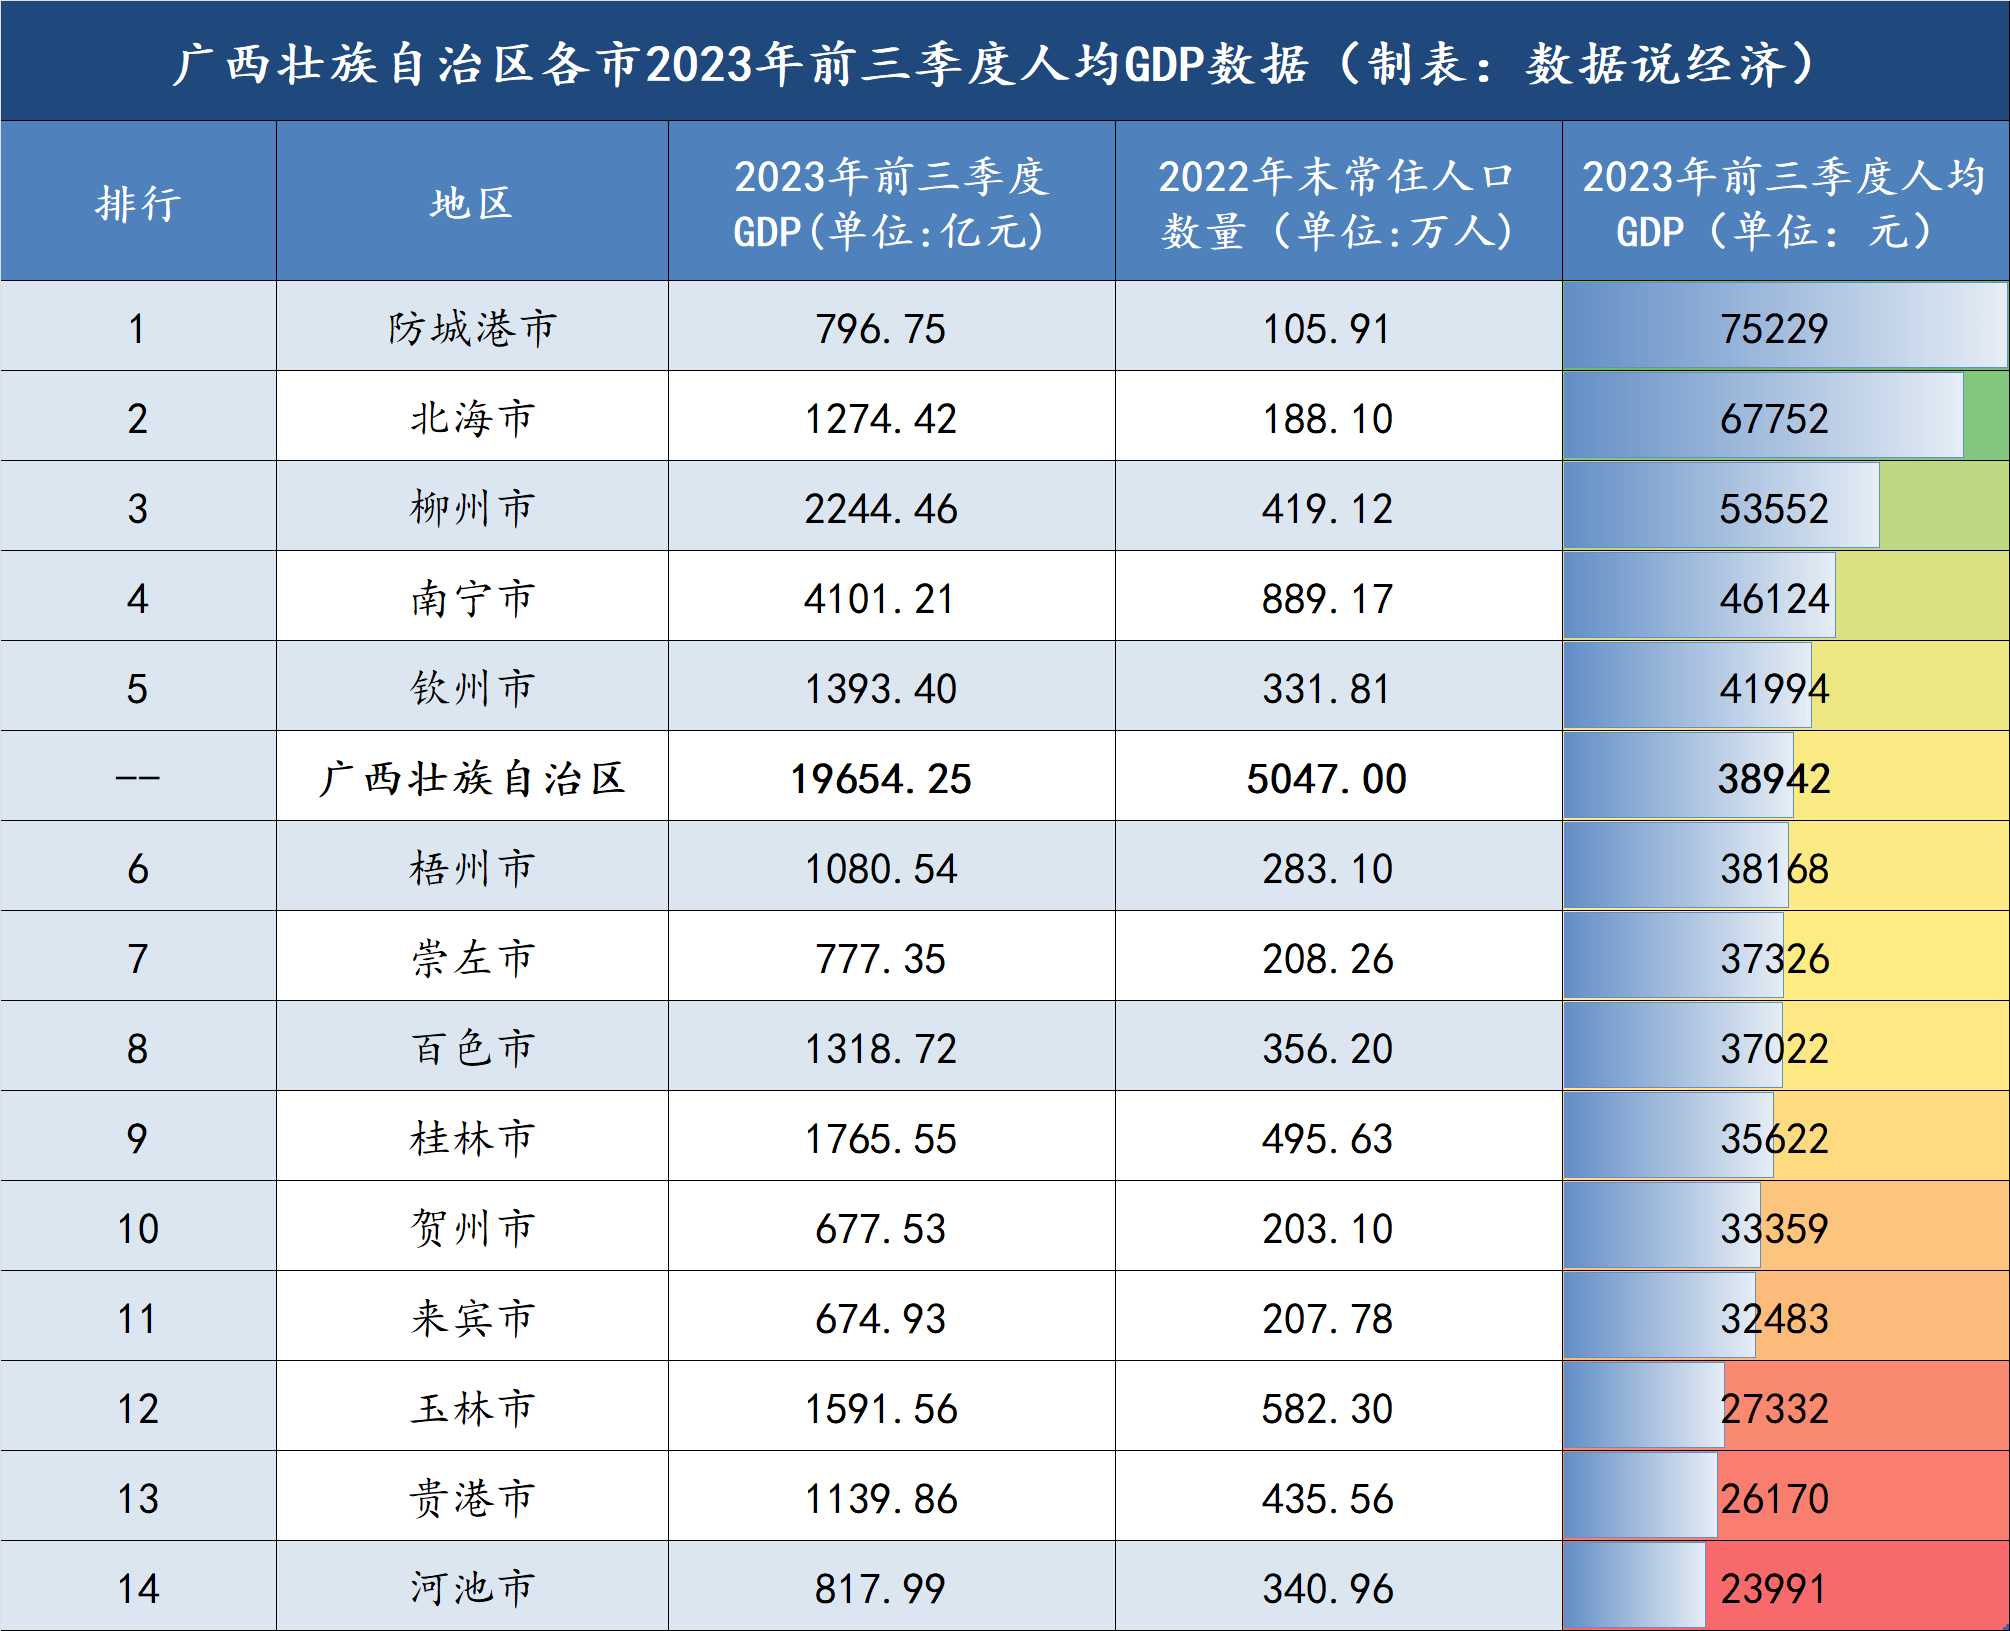Viewport: 2010px width, 1631px height.
Task: Click the 玉林市 ranking number 12
Action: [140, 1407]
